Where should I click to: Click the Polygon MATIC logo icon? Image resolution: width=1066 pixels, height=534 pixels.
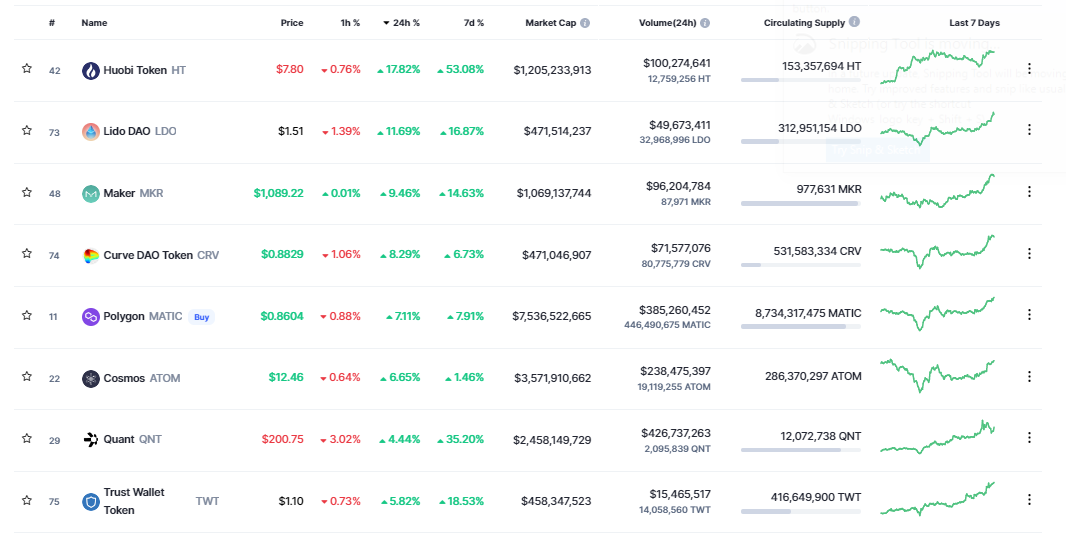[x=91, y=317]
